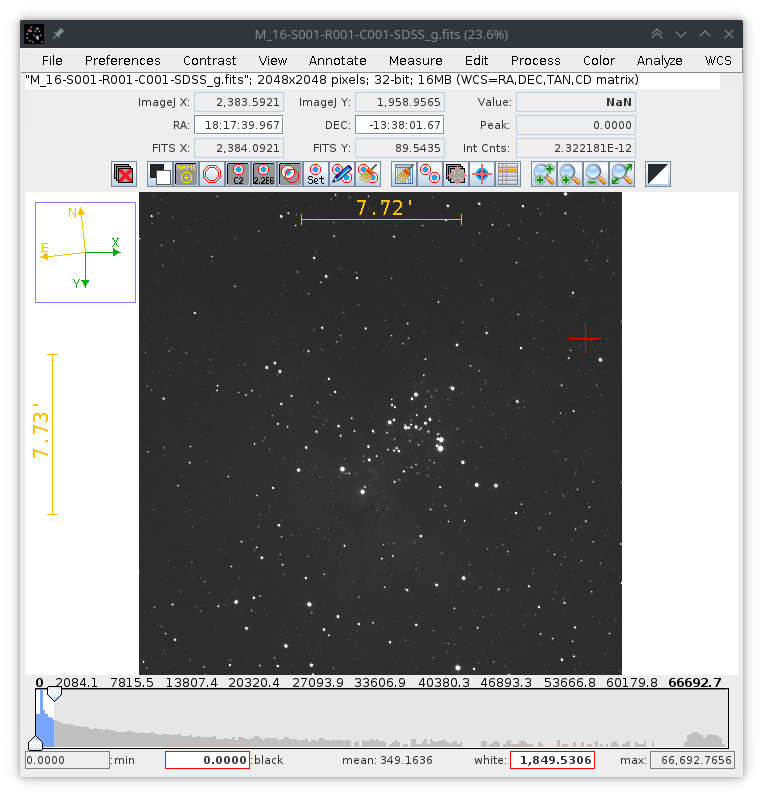Viewport: 763px width, 797px height.
Task: Click the single-plus zoom in magnifier icon
Action: pyautogui.click(x=570, y=174)
